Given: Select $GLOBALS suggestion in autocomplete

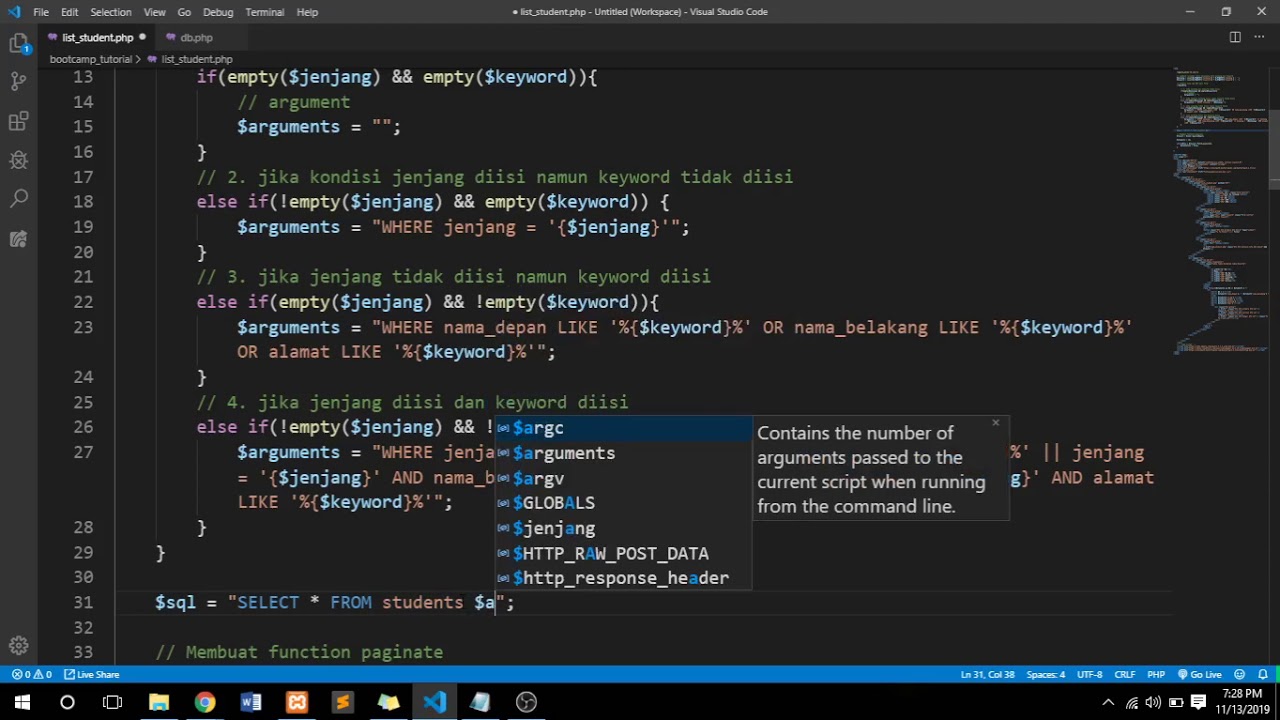Looking at the screenshot, I should point(624,503).
